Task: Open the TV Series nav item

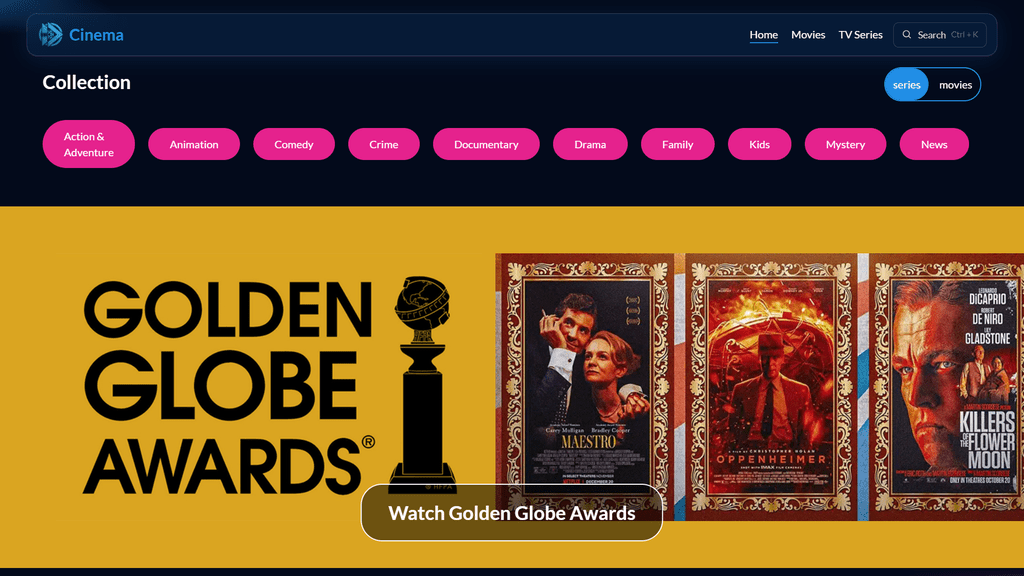Action: coord(860,35)
